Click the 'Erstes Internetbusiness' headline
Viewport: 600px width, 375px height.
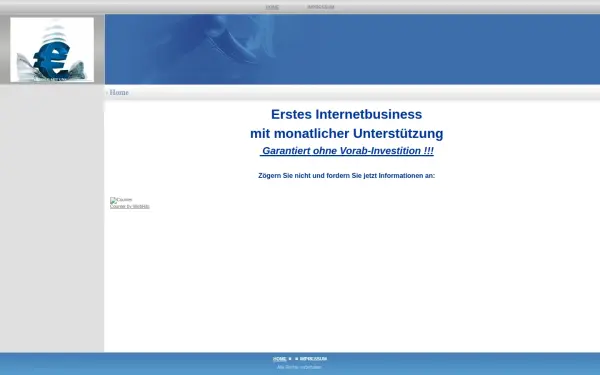[x=347, y=114]
